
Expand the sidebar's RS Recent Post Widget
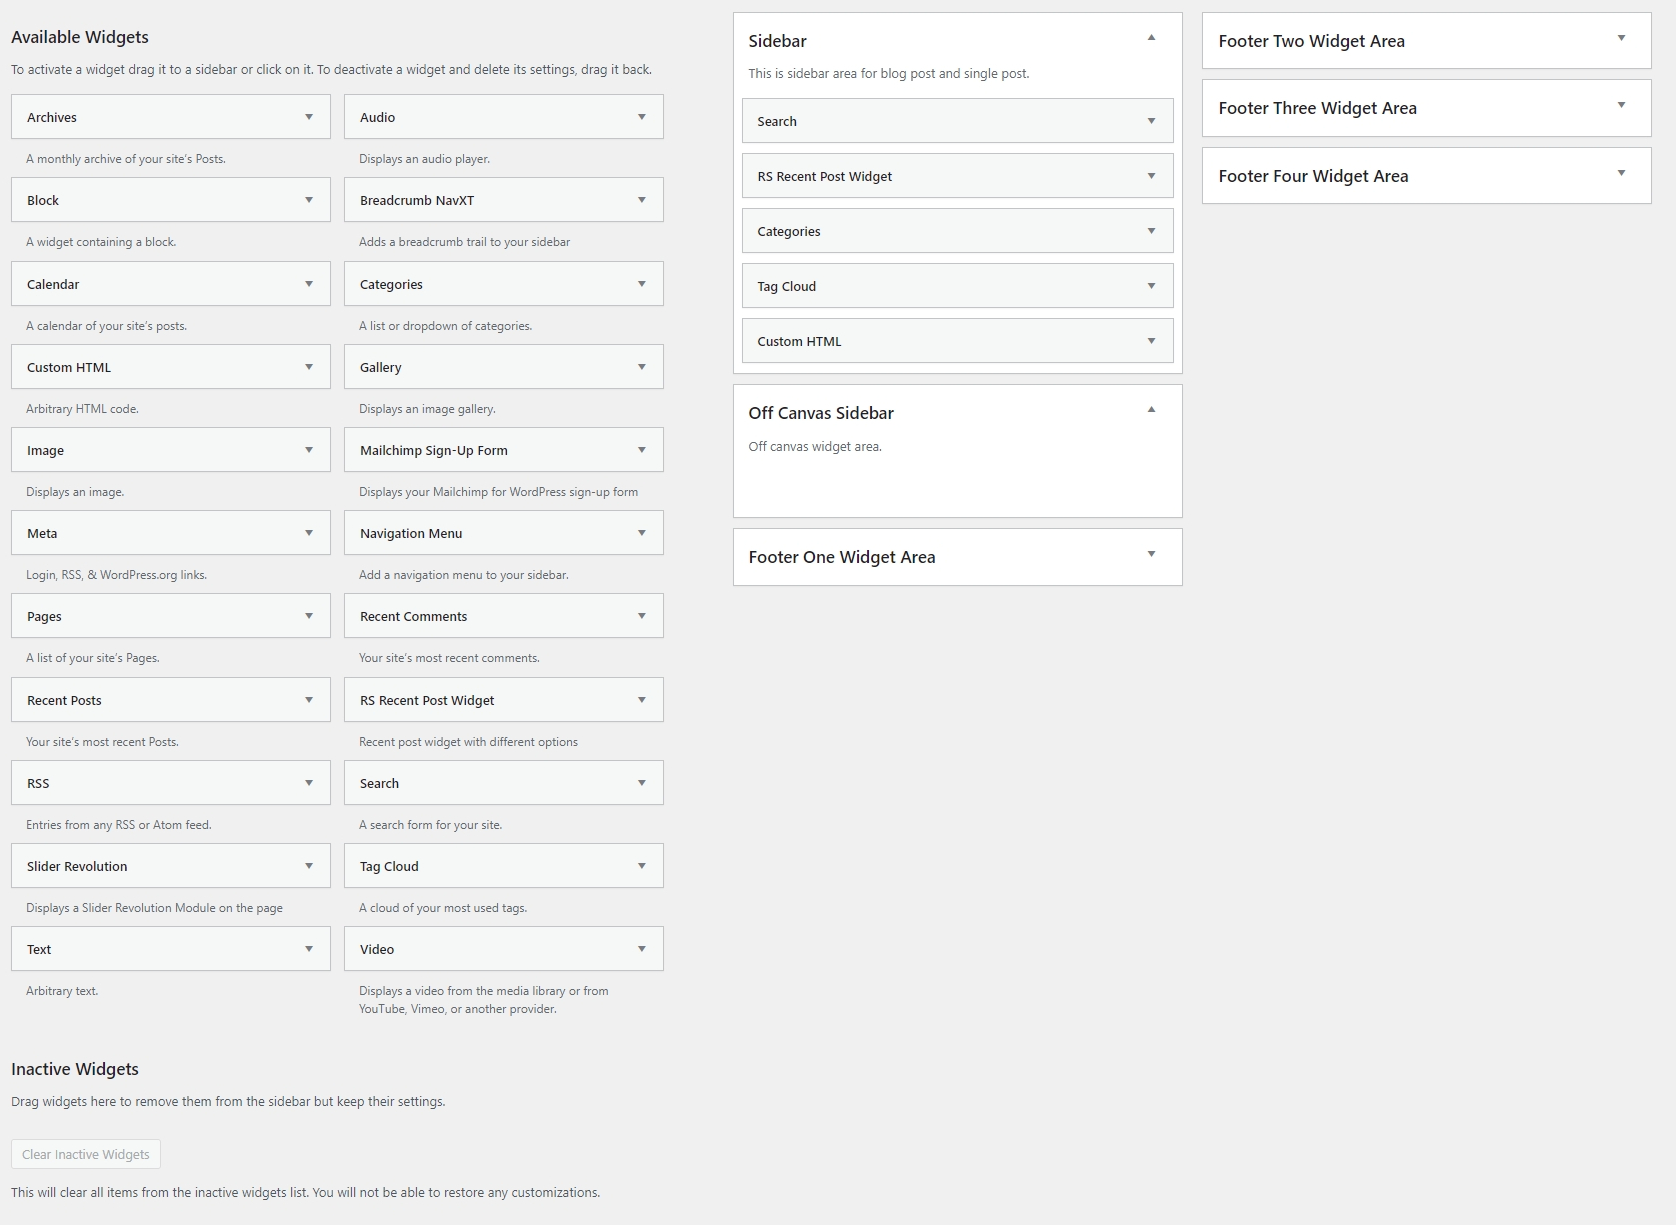click(1151, 176)
